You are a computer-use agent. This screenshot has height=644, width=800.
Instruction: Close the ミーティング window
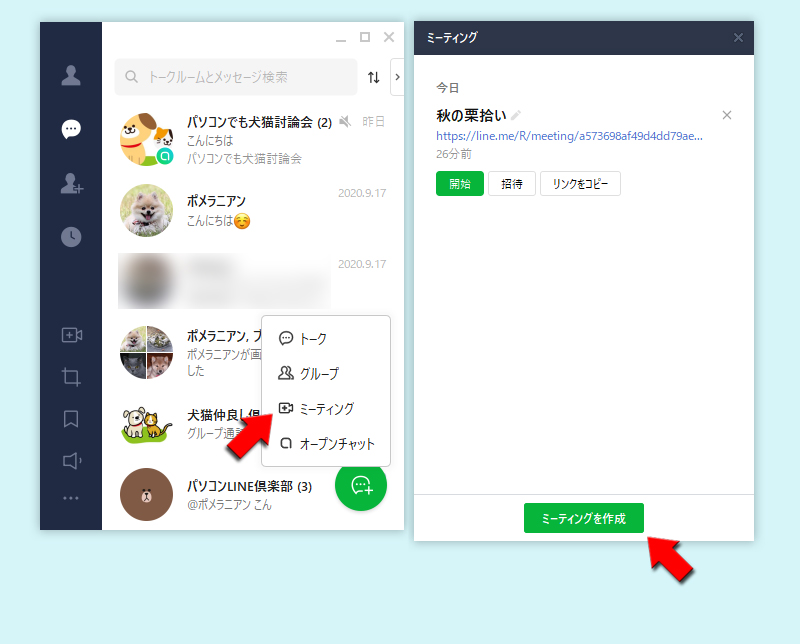[738, 38]
